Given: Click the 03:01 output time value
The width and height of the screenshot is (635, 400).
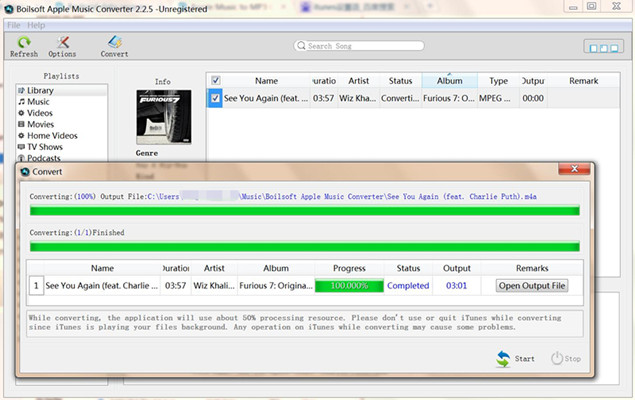Looking at the screenshot, I should [x=456, y=285].
